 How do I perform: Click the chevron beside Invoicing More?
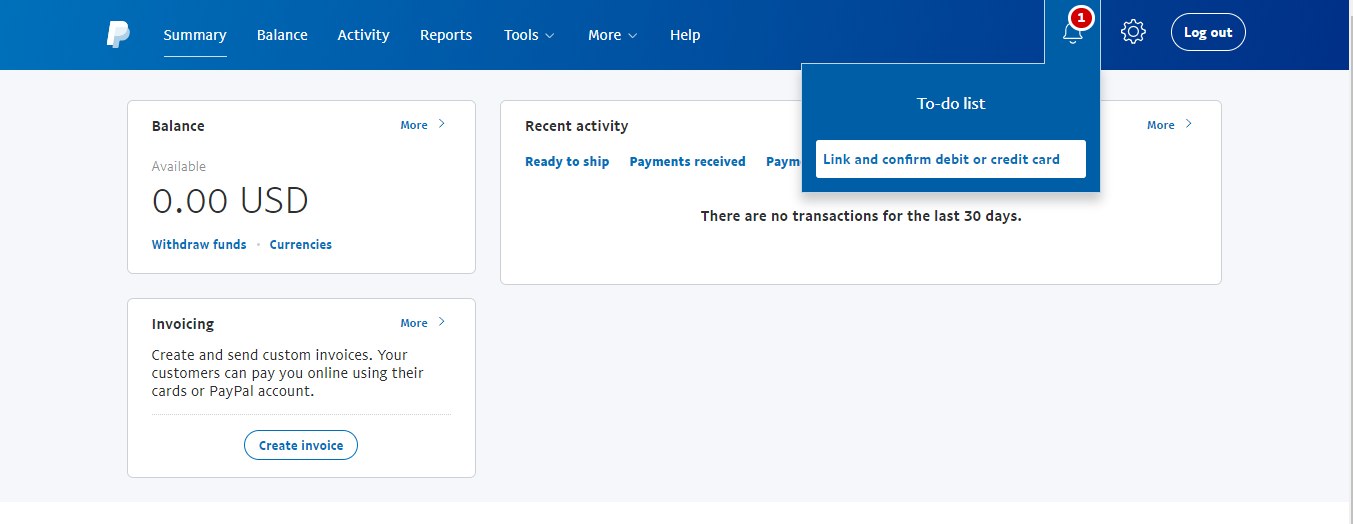click(442, 322)
